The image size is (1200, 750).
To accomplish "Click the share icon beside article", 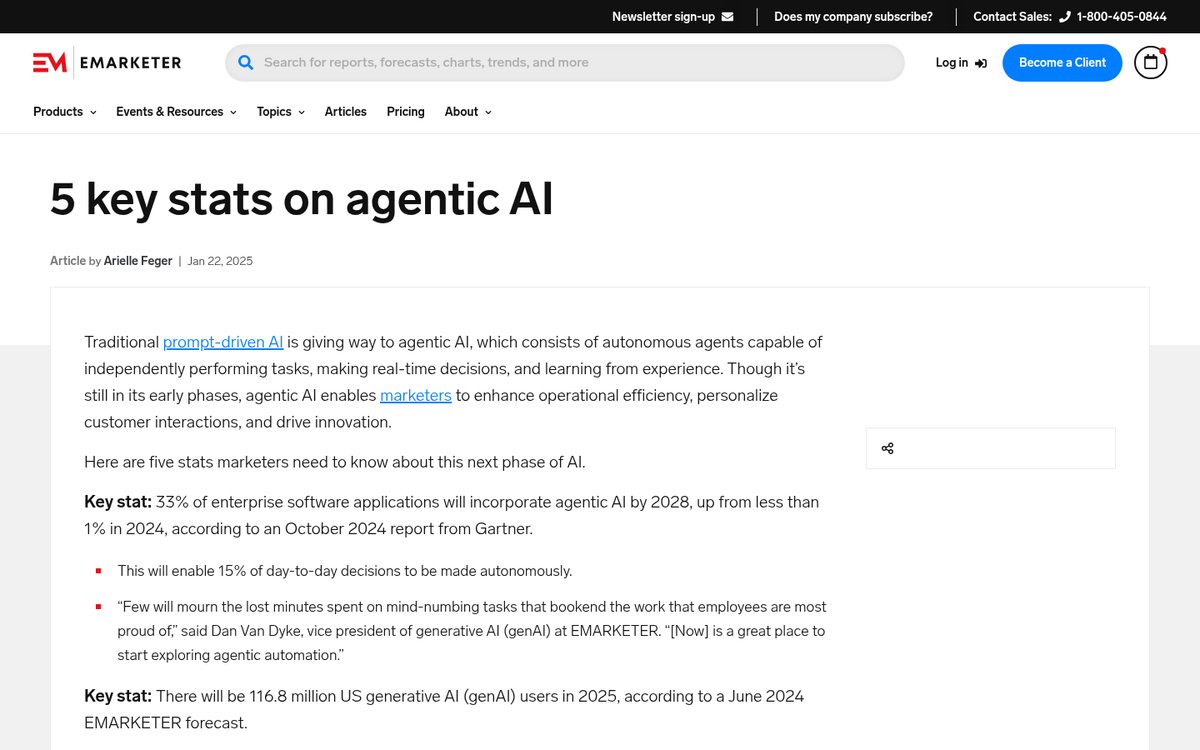I will click(887, 448).
